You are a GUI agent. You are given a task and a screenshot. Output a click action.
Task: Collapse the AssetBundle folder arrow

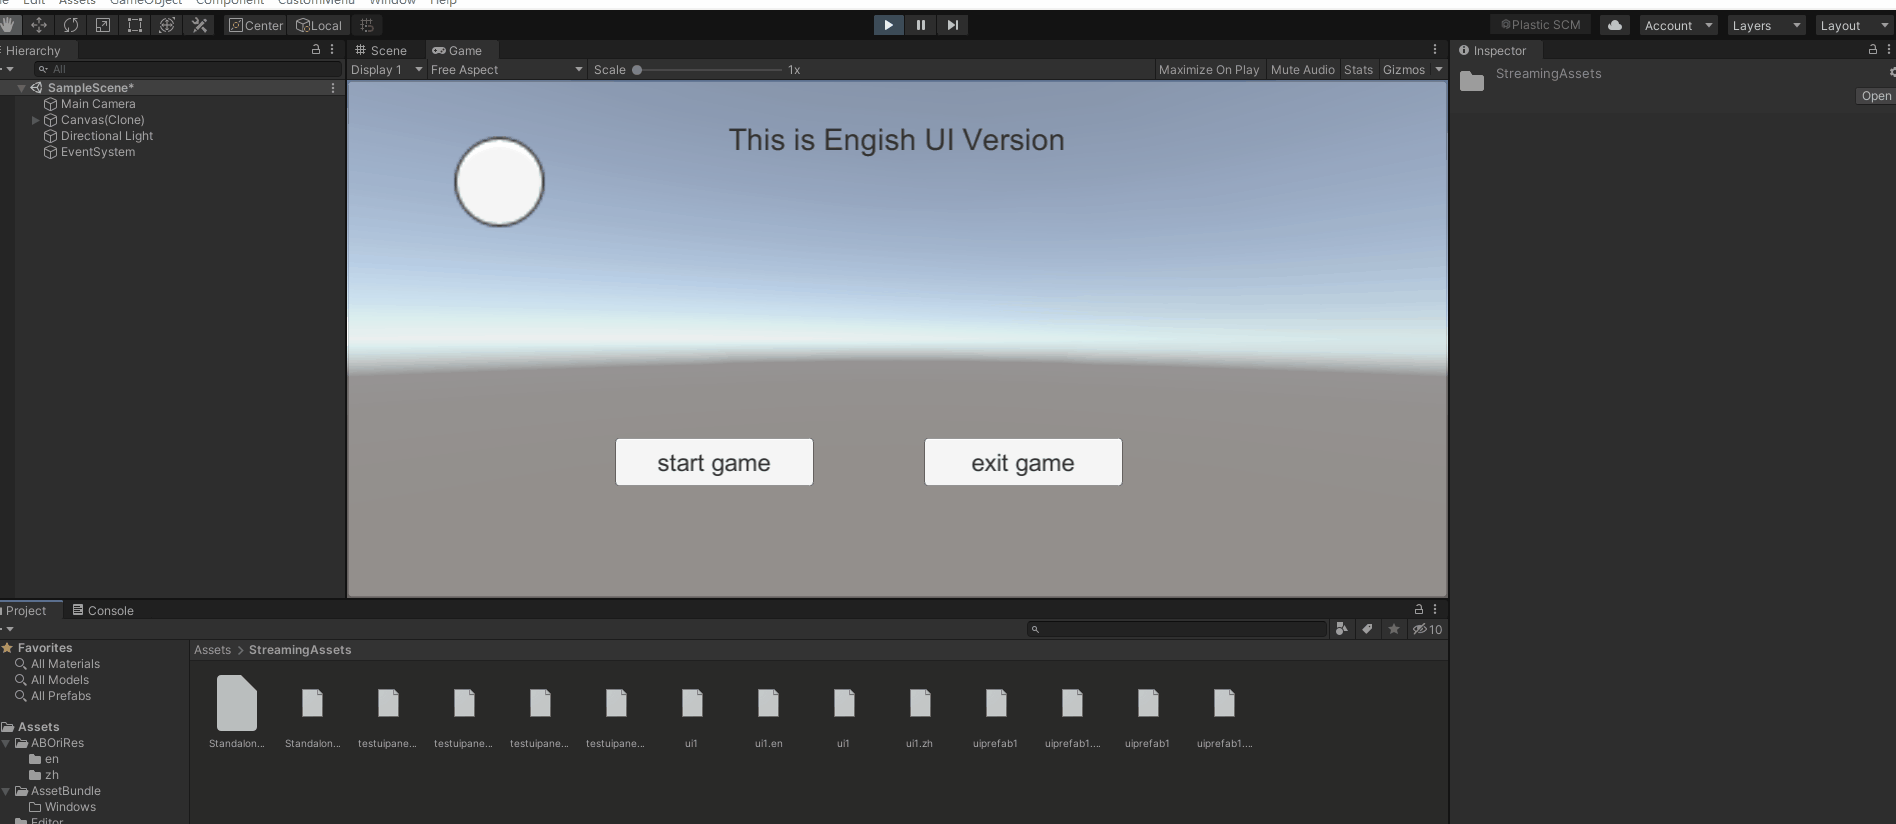6,791
